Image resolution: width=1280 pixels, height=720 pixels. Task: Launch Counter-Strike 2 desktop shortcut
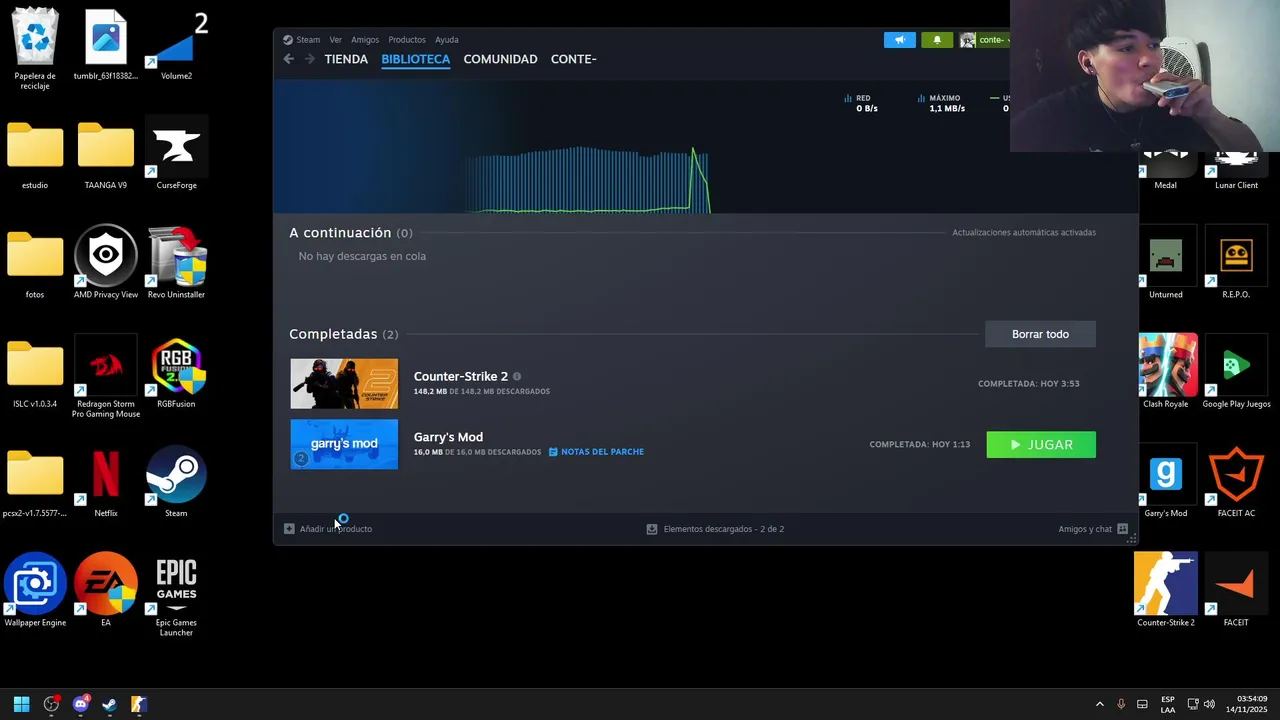pyautogui.click(x=1165, y=590)
